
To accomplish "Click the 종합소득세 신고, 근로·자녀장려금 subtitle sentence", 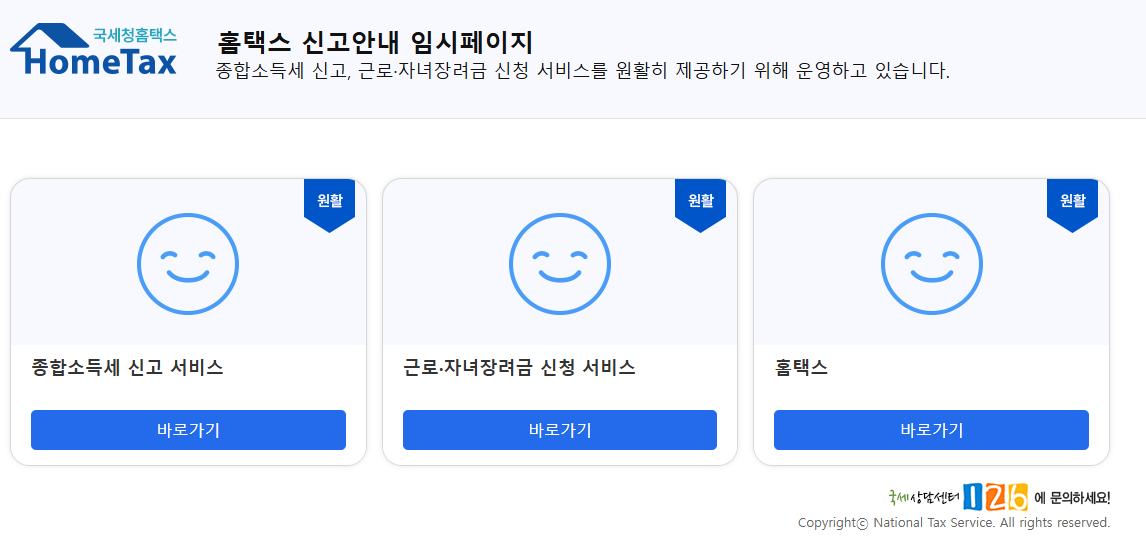I will 583,72.
